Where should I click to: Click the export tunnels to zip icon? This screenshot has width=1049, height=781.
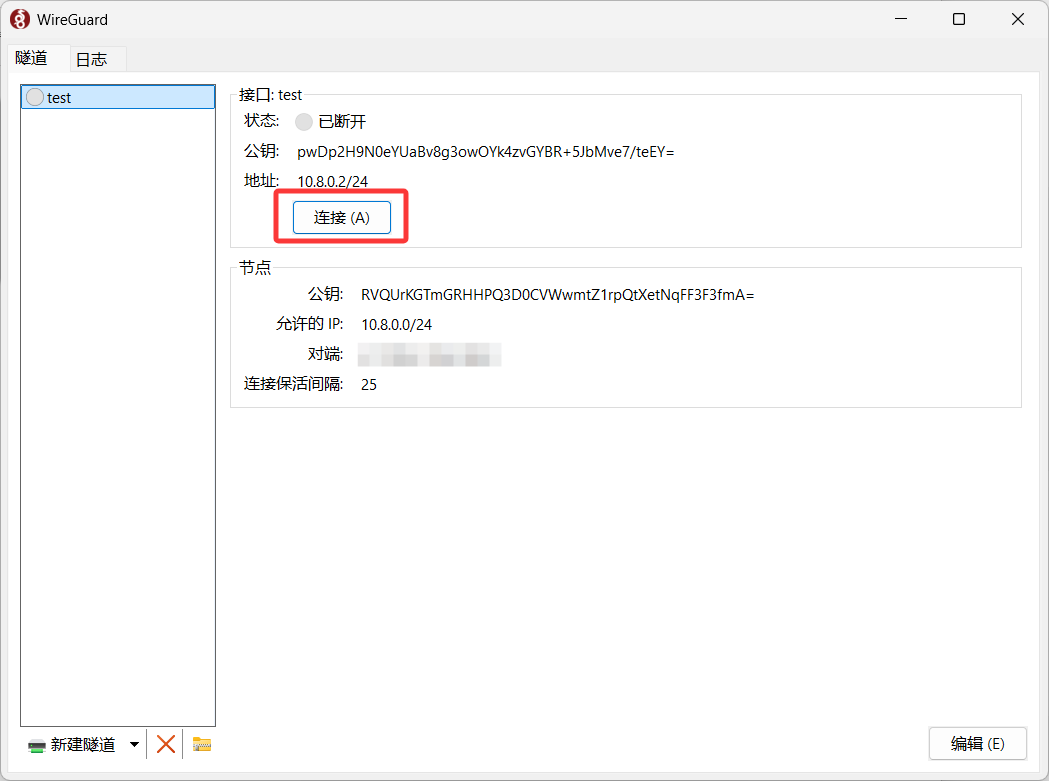pyautogui.click(x=201, y=744)
